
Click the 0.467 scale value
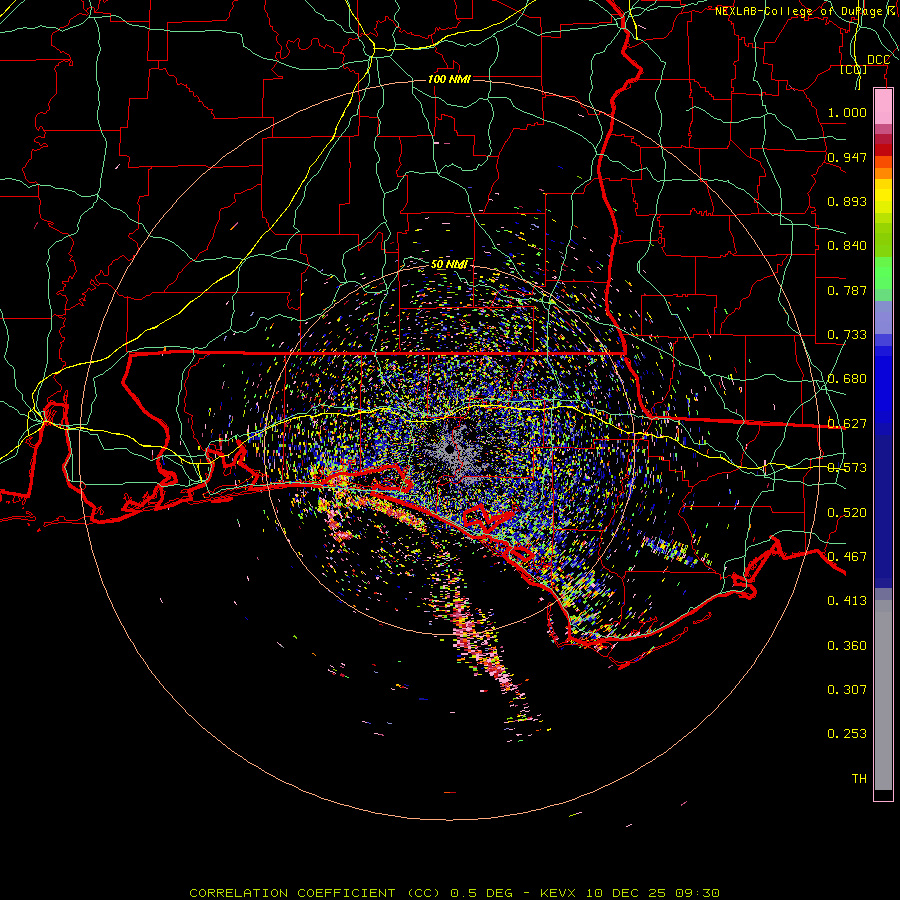847,557
